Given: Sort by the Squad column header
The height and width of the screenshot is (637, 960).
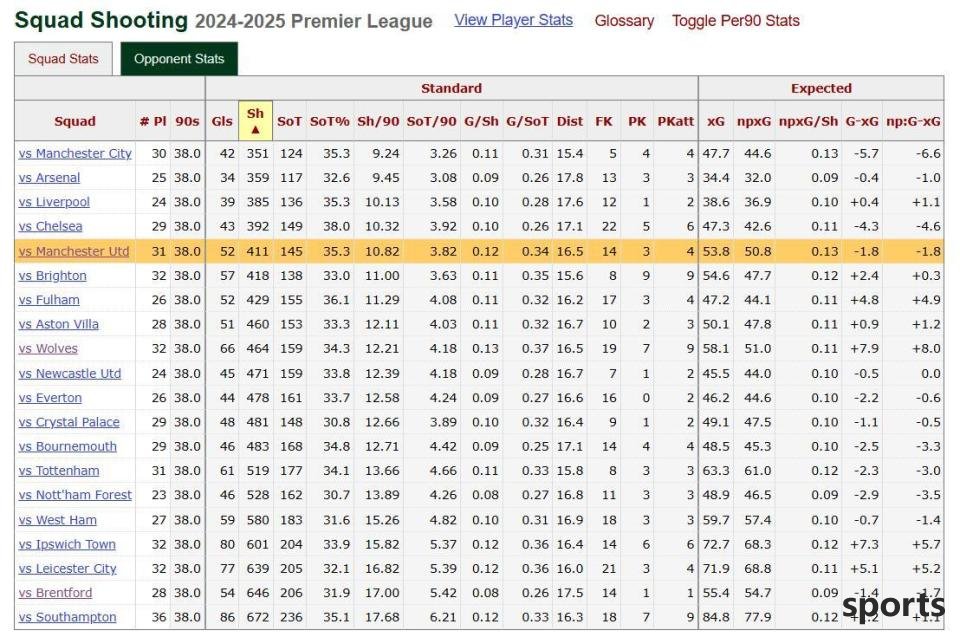Looking at the screenshot, I should (75, 121).
